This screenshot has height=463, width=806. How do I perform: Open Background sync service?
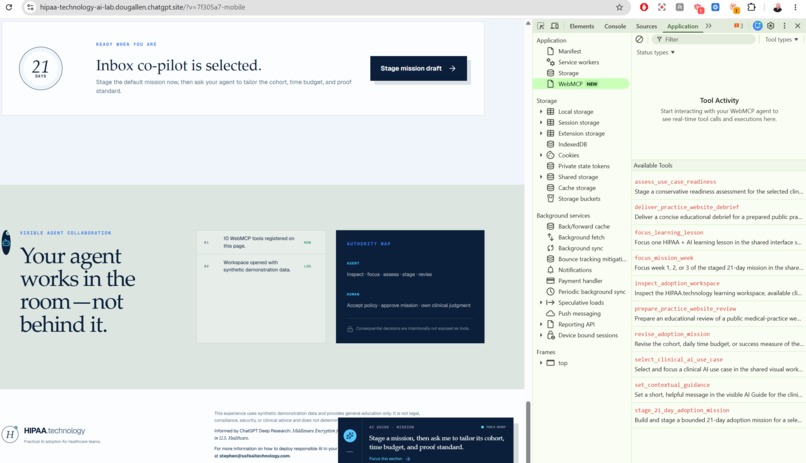click(x=580, y=248)
